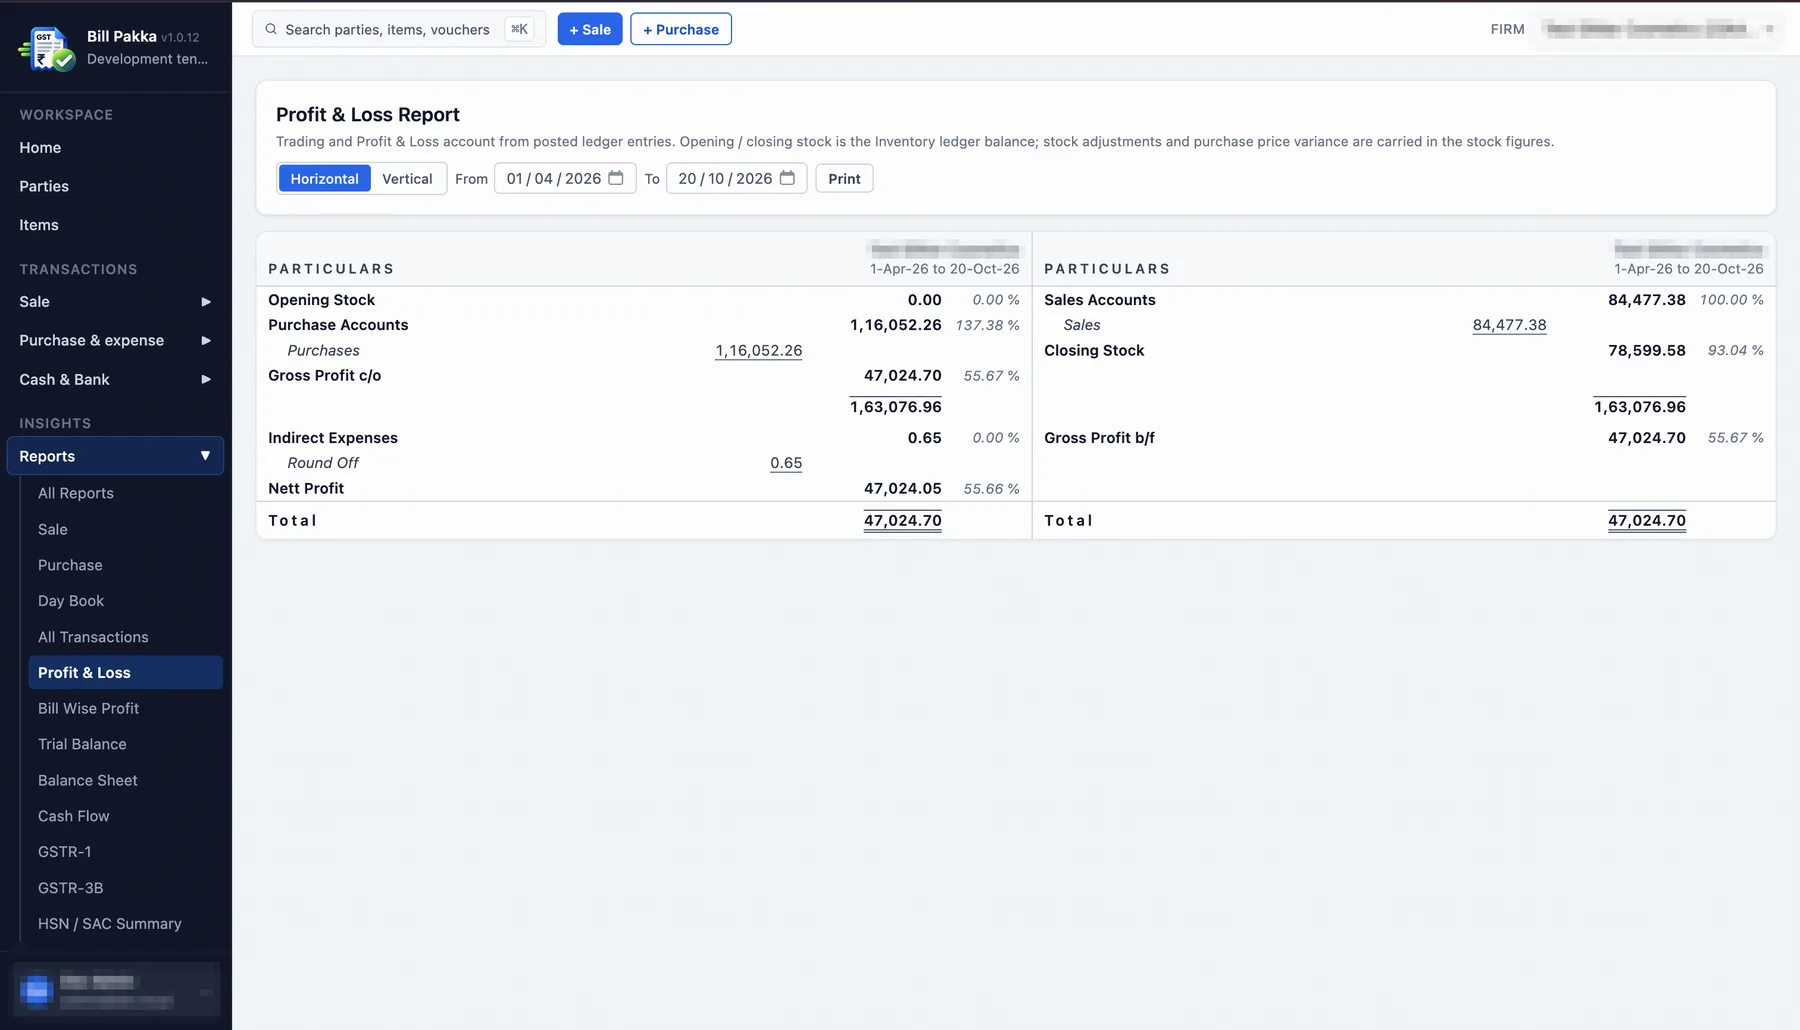Open All Reports in sidebar

click(x=125, y=493)
